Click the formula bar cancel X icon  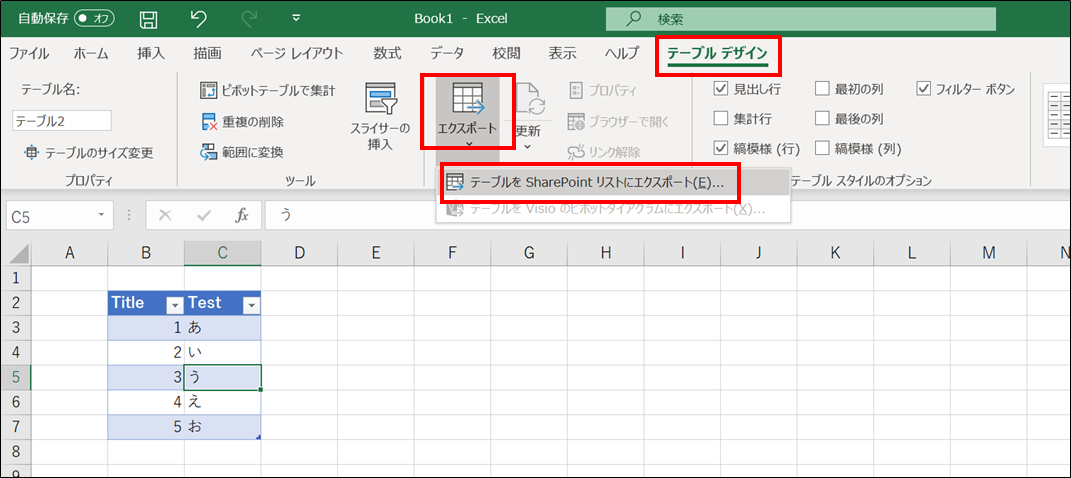tap(165, 216)
